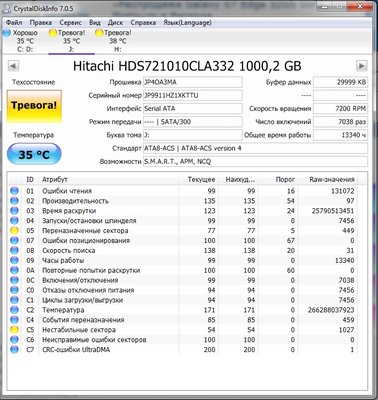Click the CrystalDiskInfo title bar app icon
The width and height of the screenshot is (378, 400).
coord(7,9)
